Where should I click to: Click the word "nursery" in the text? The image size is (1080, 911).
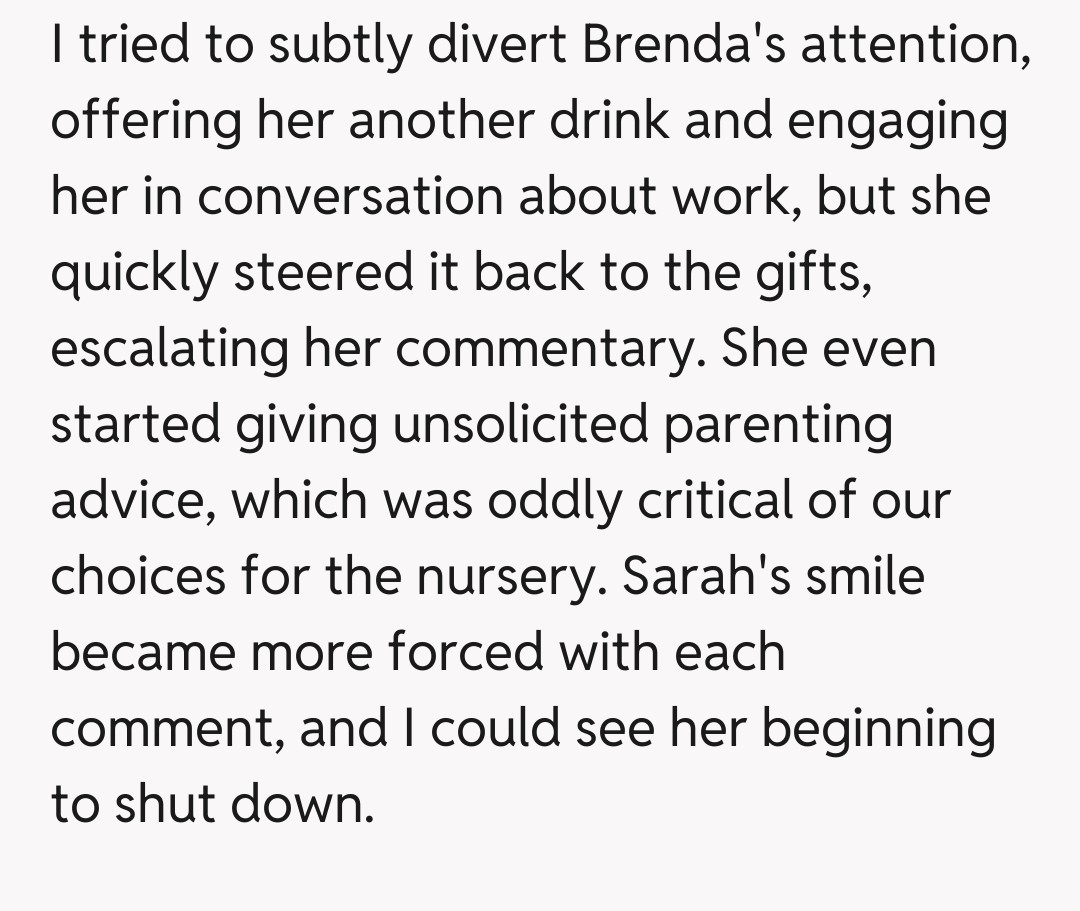(523, 576)
